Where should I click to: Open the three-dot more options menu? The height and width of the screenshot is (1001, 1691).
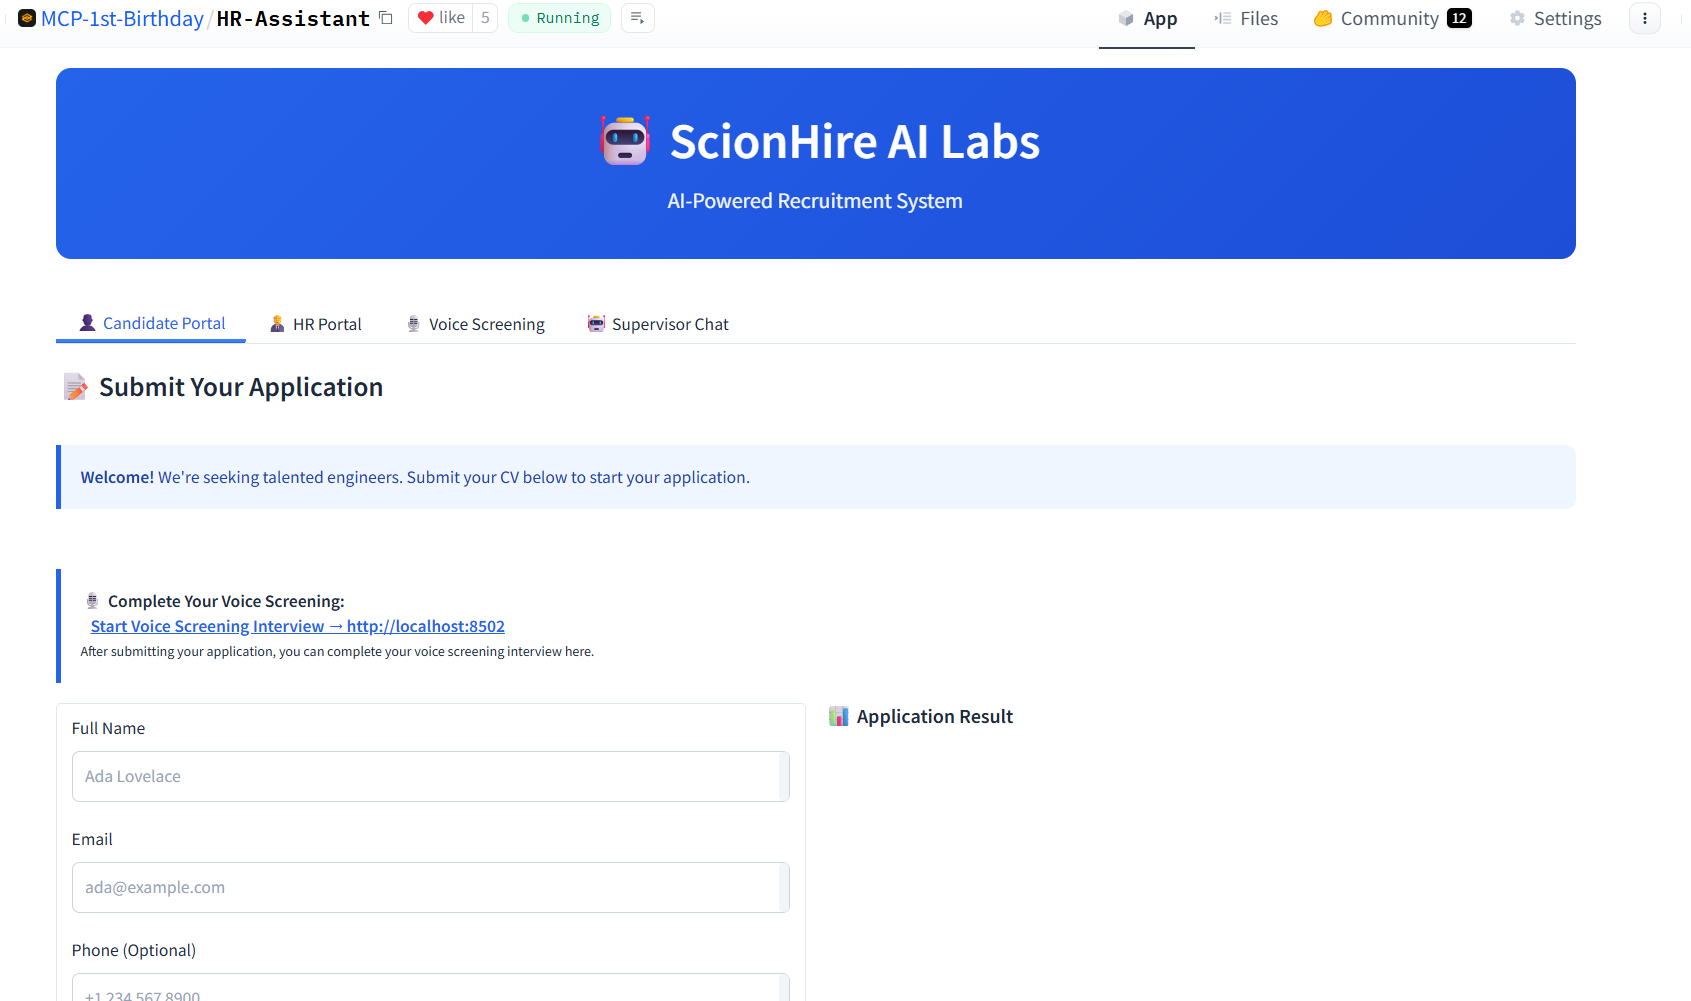[1644, 18]
